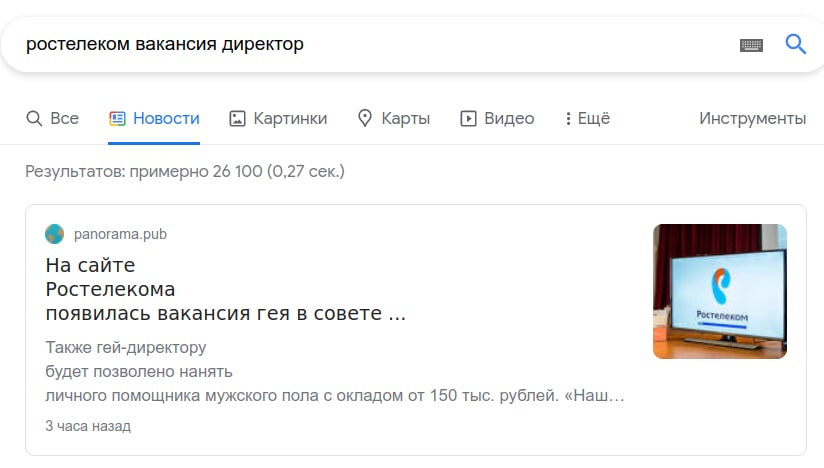This screenshot has height=468, width=824.
Task: Switch to the Карты tab
Action: tap(394, 118)
